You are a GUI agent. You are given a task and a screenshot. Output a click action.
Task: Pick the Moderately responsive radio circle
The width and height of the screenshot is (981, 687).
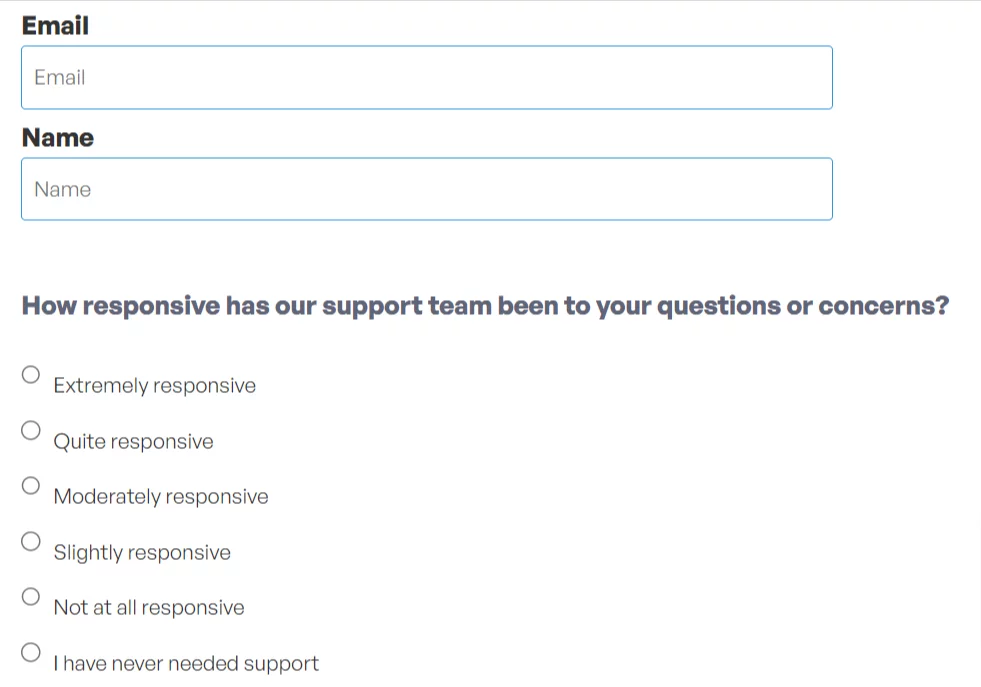point(32,486)
